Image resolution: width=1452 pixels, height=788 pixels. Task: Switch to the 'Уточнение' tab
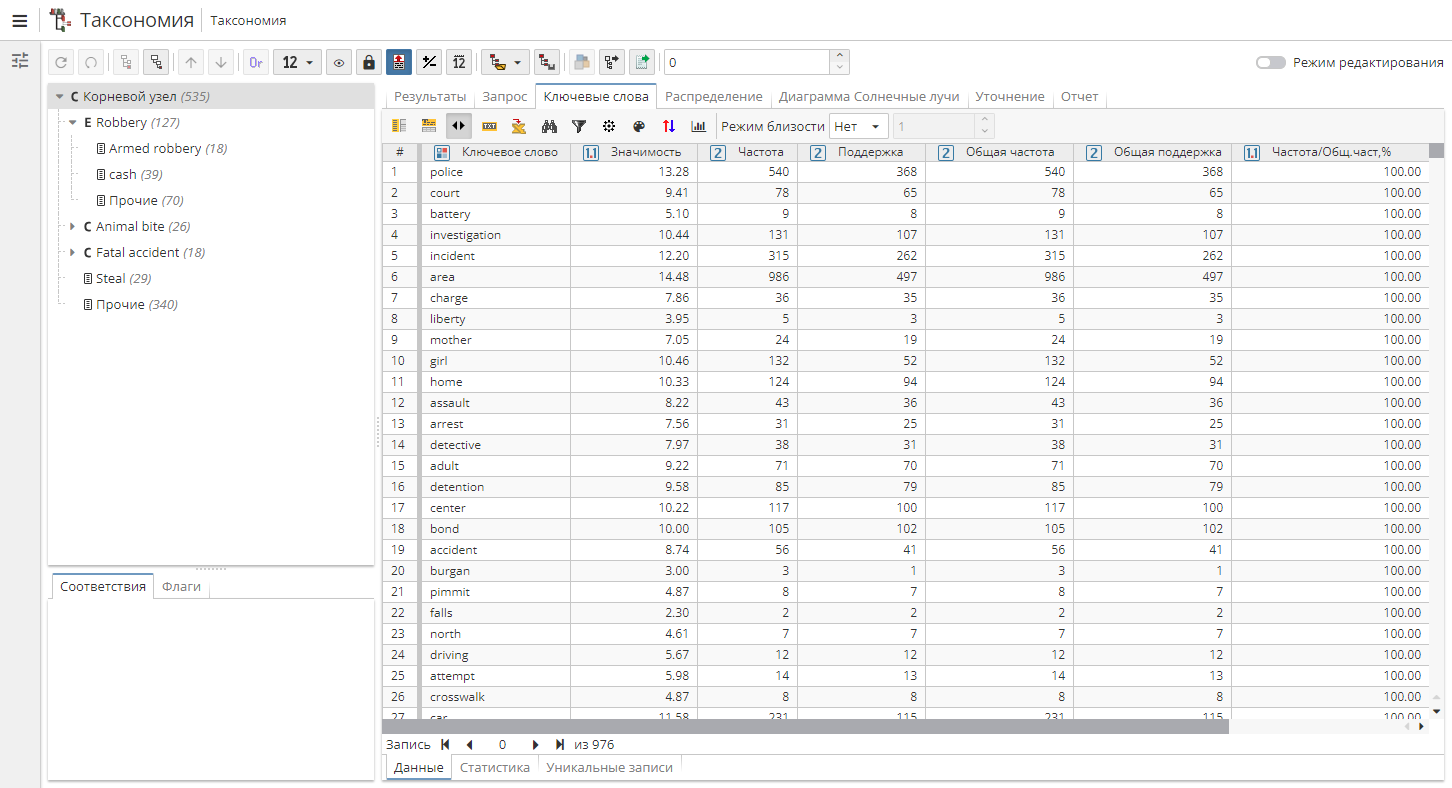point(1010,97)
